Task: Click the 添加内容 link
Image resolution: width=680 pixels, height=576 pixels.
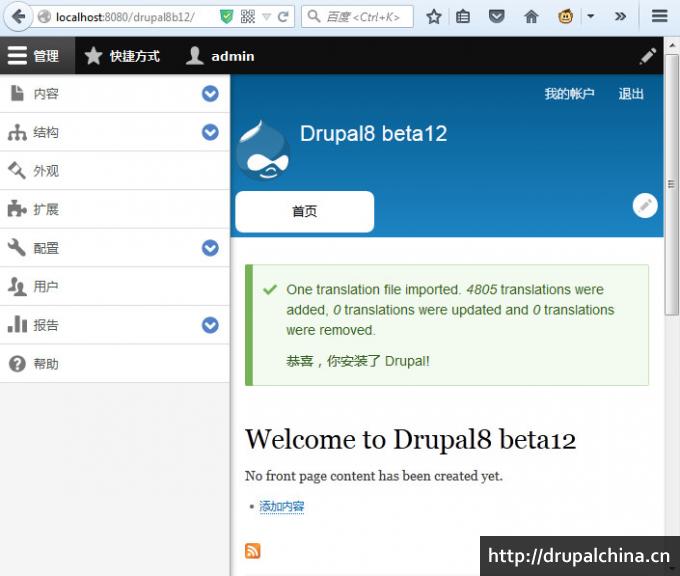Action: pyautogui.click(x=281, y=507)
